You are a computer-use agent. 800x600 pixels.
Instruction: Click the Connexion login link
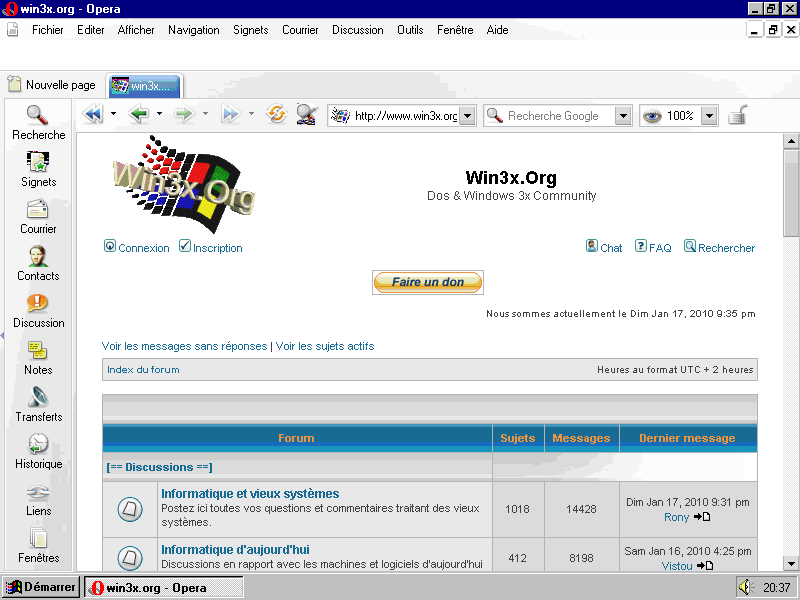[137, 247]
